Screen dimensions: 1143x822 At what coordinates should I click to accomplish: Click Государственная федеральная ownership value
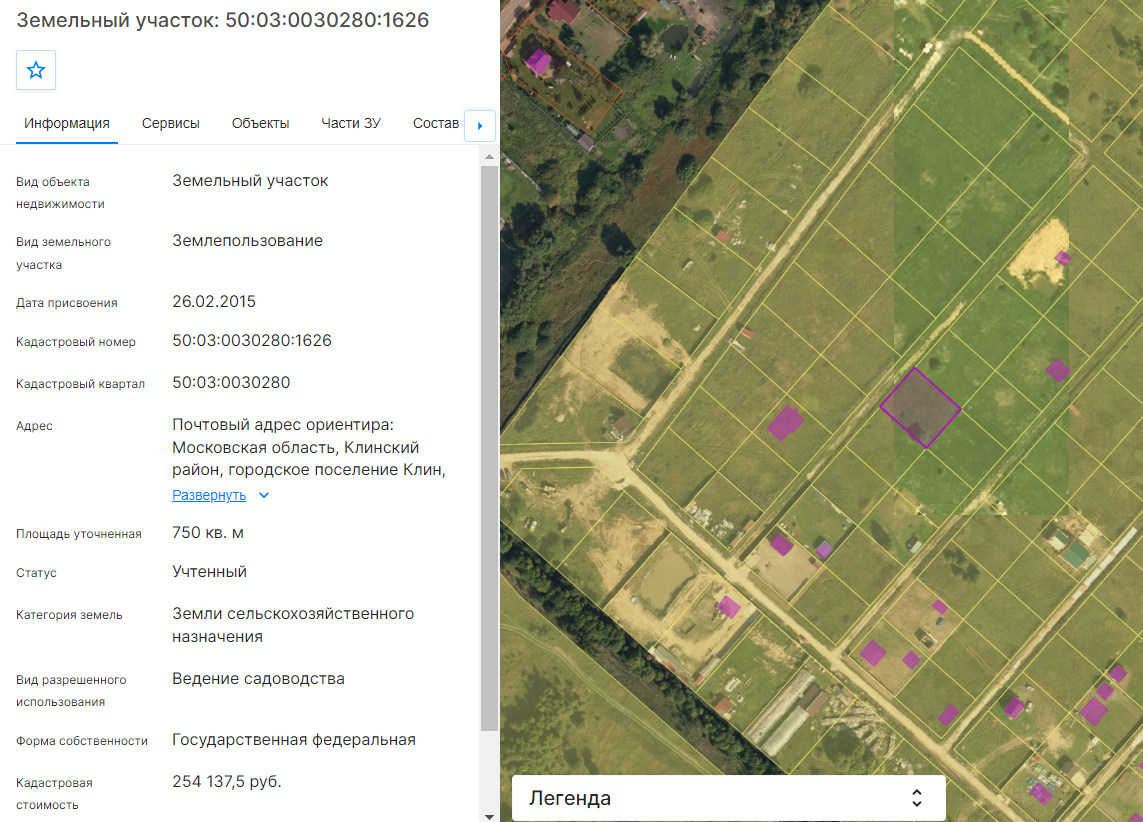[294, 740]
